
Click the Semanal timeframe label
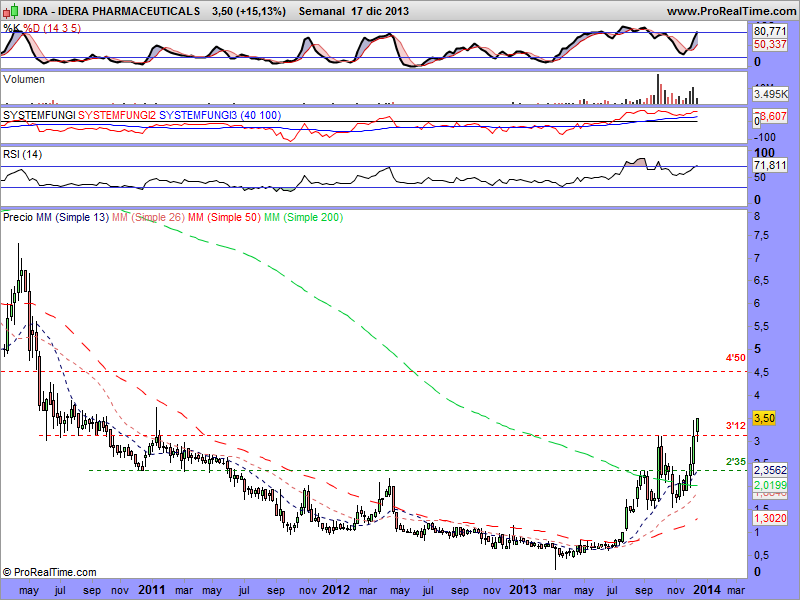point(322,11)
